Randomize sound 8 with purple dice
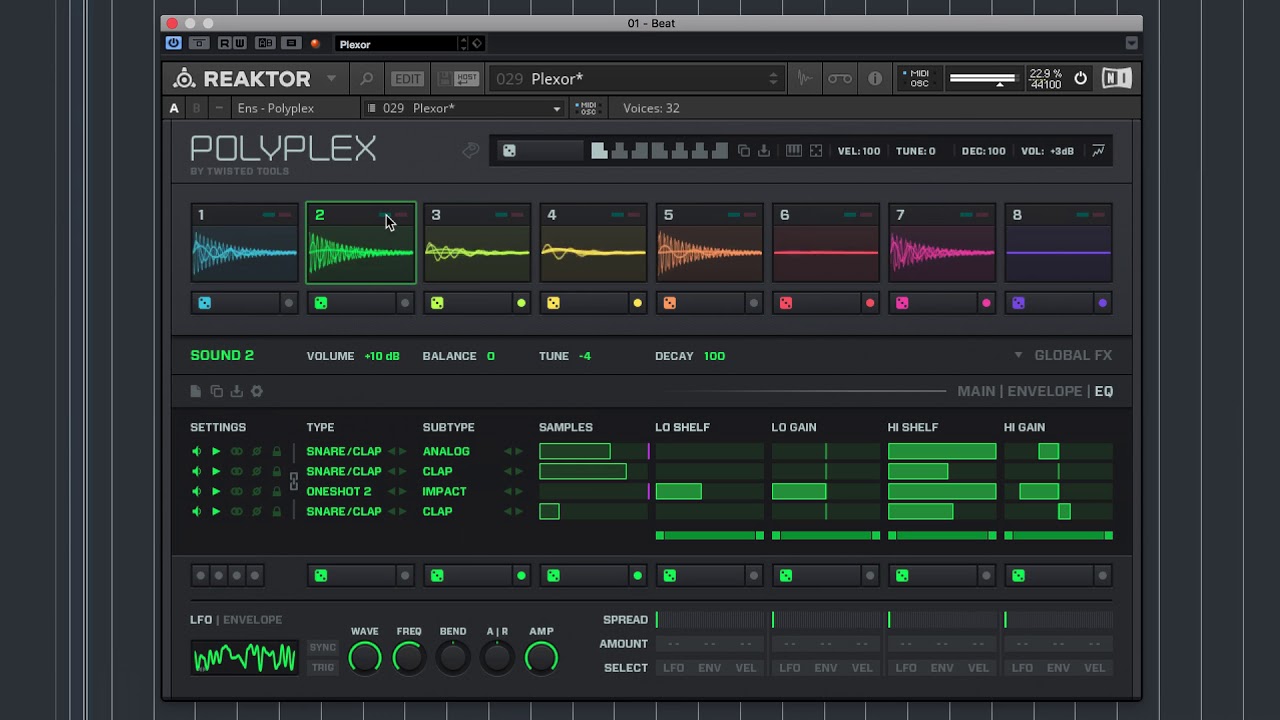The width and height of the screenshot is (1280, 720). tap(1018, 303)
